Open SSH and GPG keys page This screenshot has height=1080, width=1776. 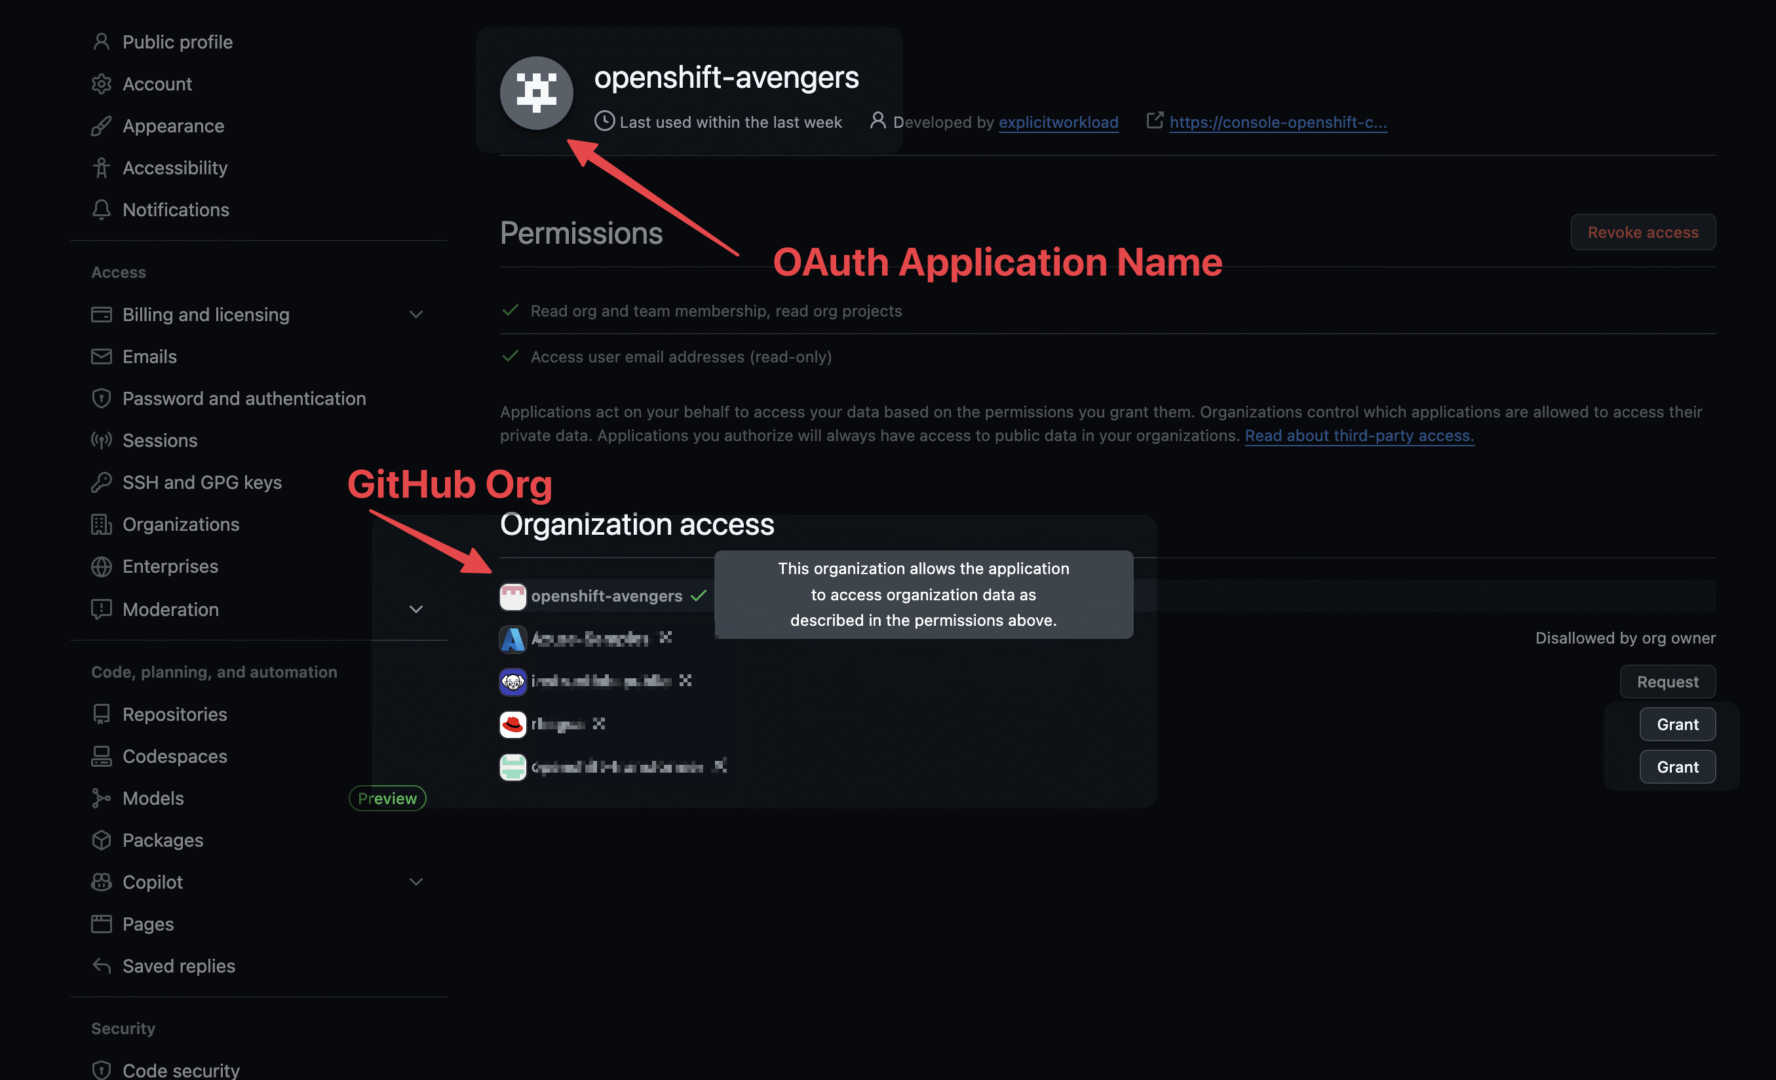(x=202, y=483)
